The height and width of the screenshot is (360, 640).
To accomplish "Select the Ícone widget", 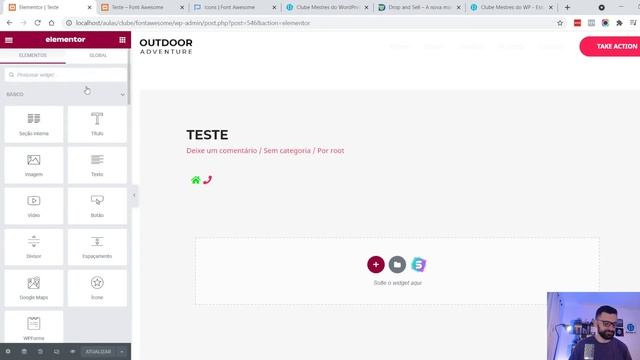I will [97, 288].
